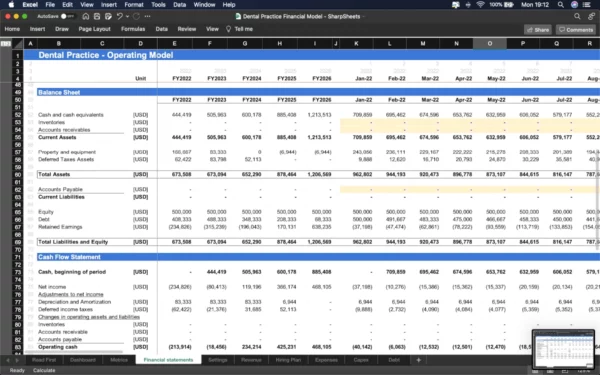
Task: Click the Tell me lightbulb icon
Action: click(x=228, y=29)
